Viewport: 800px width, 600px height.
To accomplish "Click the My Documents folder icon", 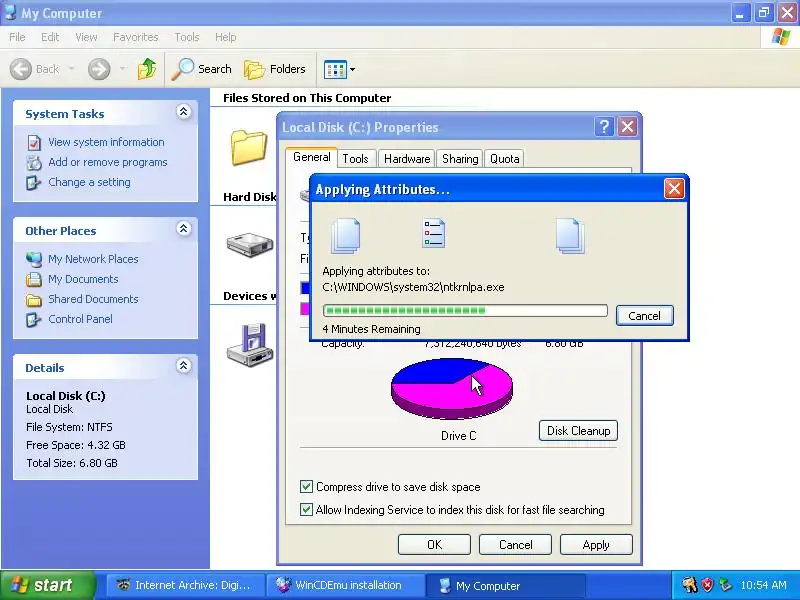I will [34, 279].
